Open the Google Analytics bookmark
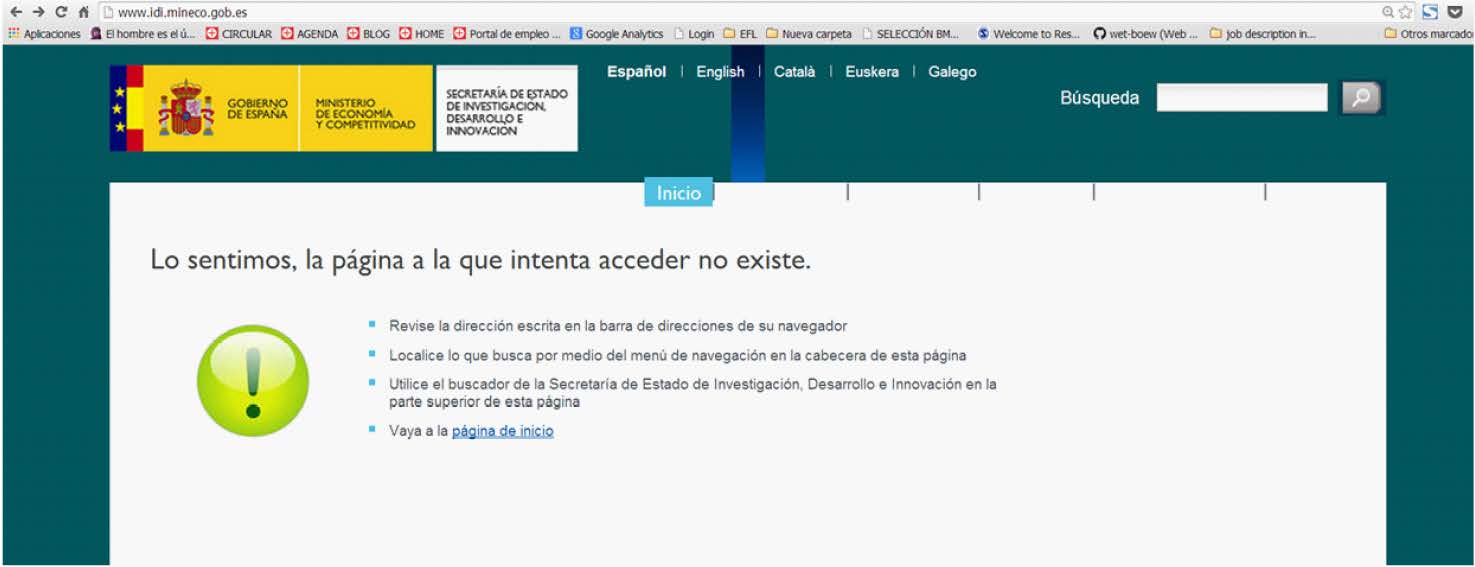Screen dimensions: 1475x567 (x=616, y=34)
